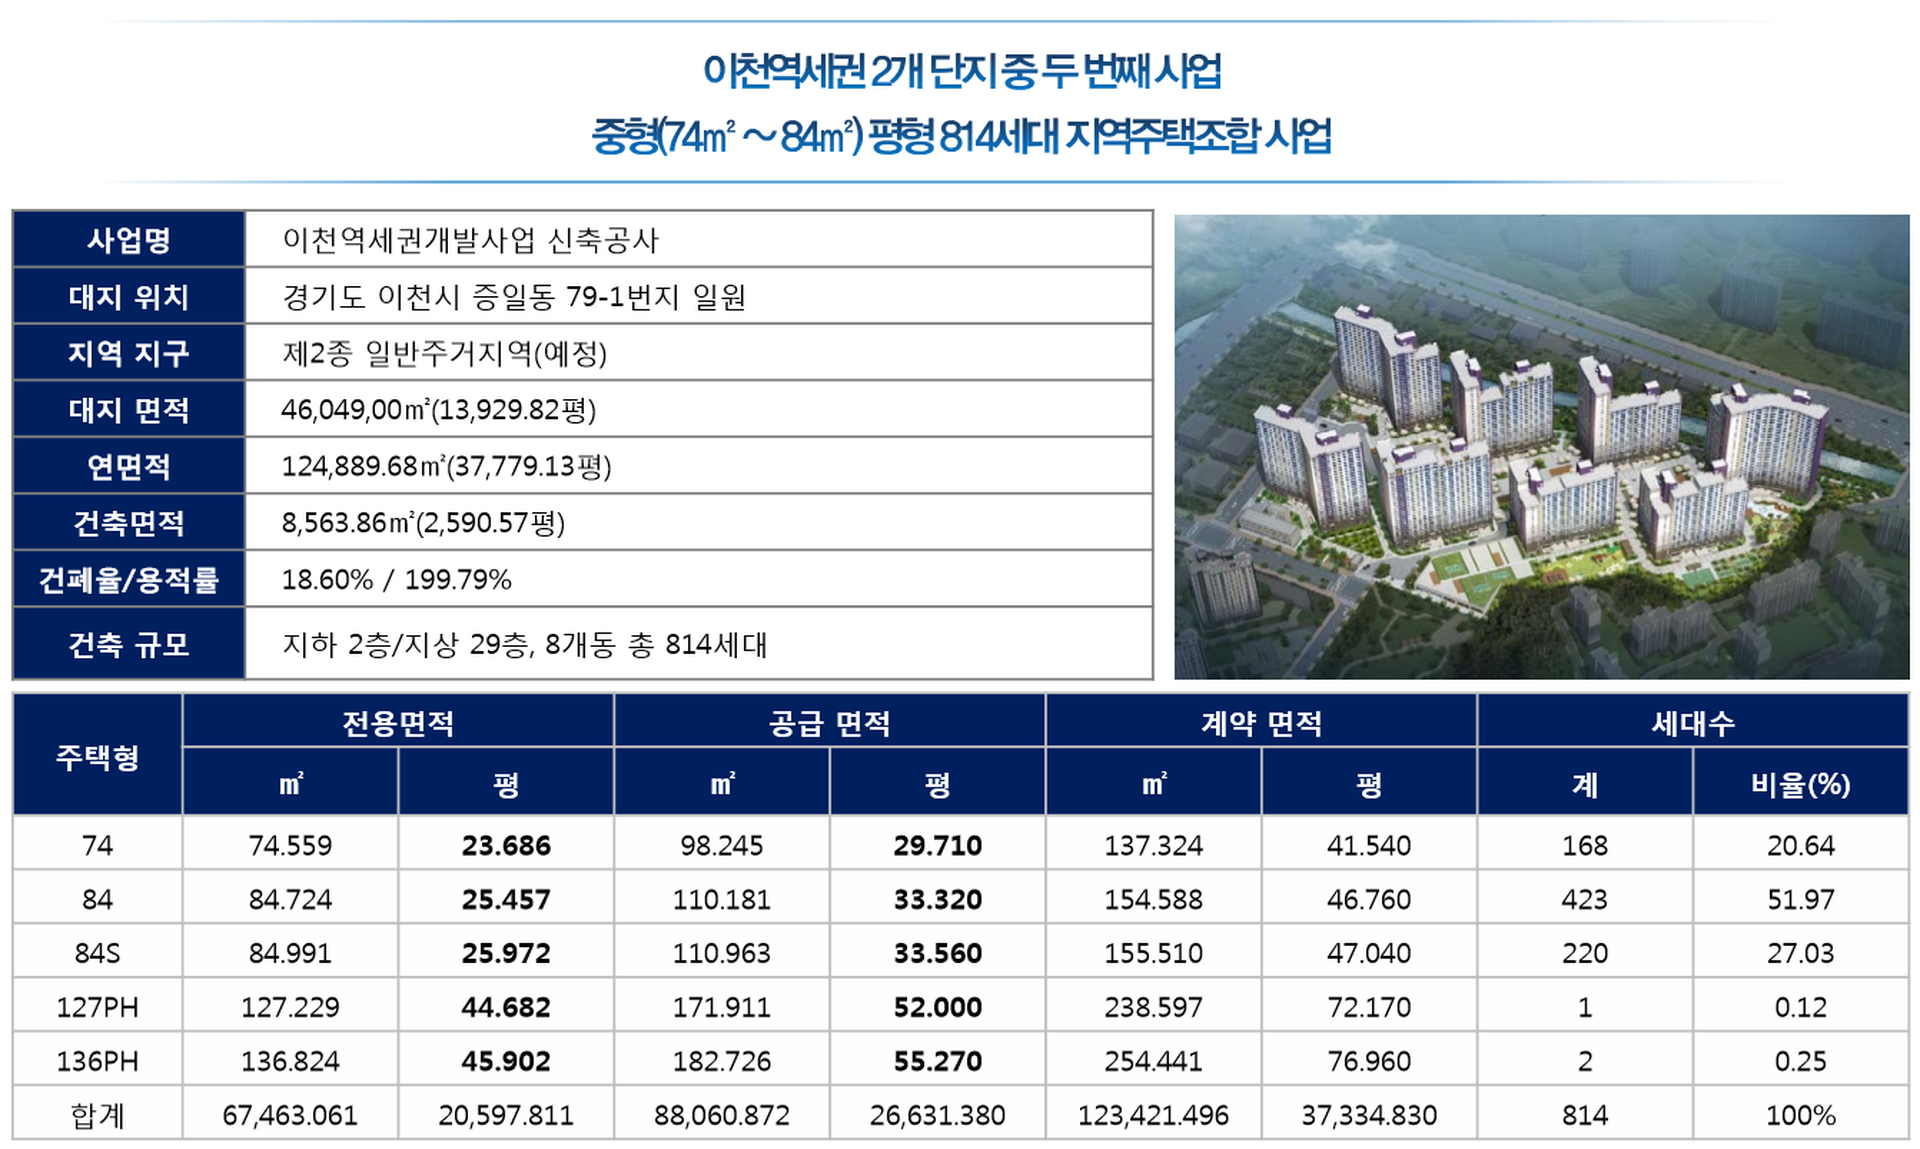Select cell value '74.559'
1920x1149 pixels.
(290, 846)
